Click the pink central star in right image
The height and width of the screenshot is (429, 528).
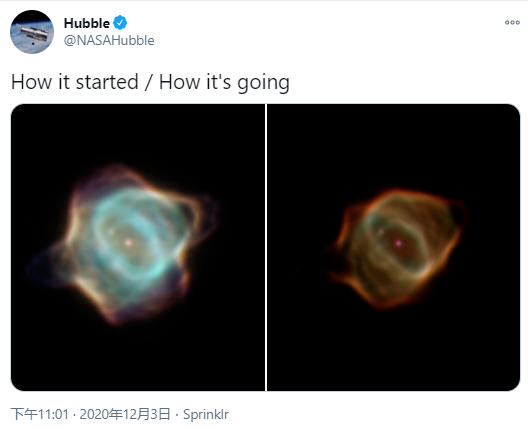point(399,243)
